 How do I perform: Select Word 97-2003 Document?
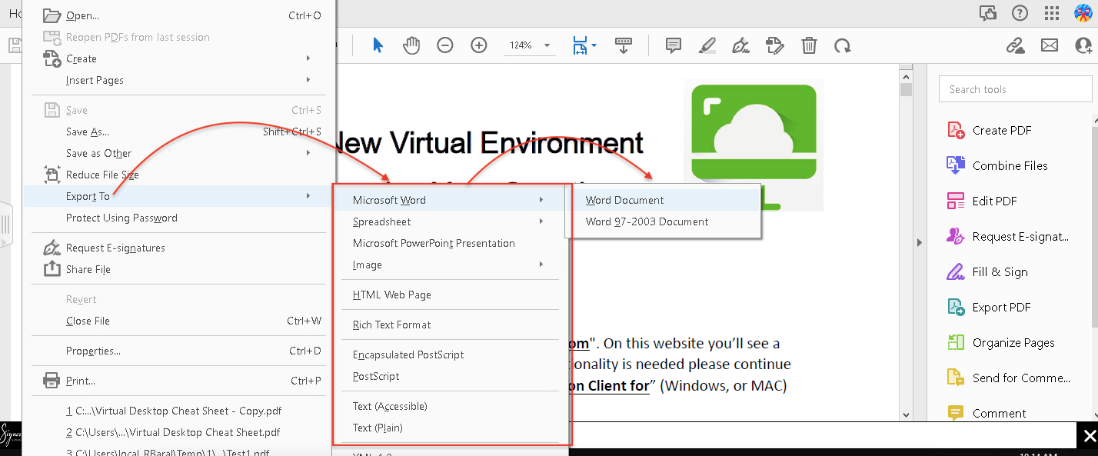pos(647,222)
